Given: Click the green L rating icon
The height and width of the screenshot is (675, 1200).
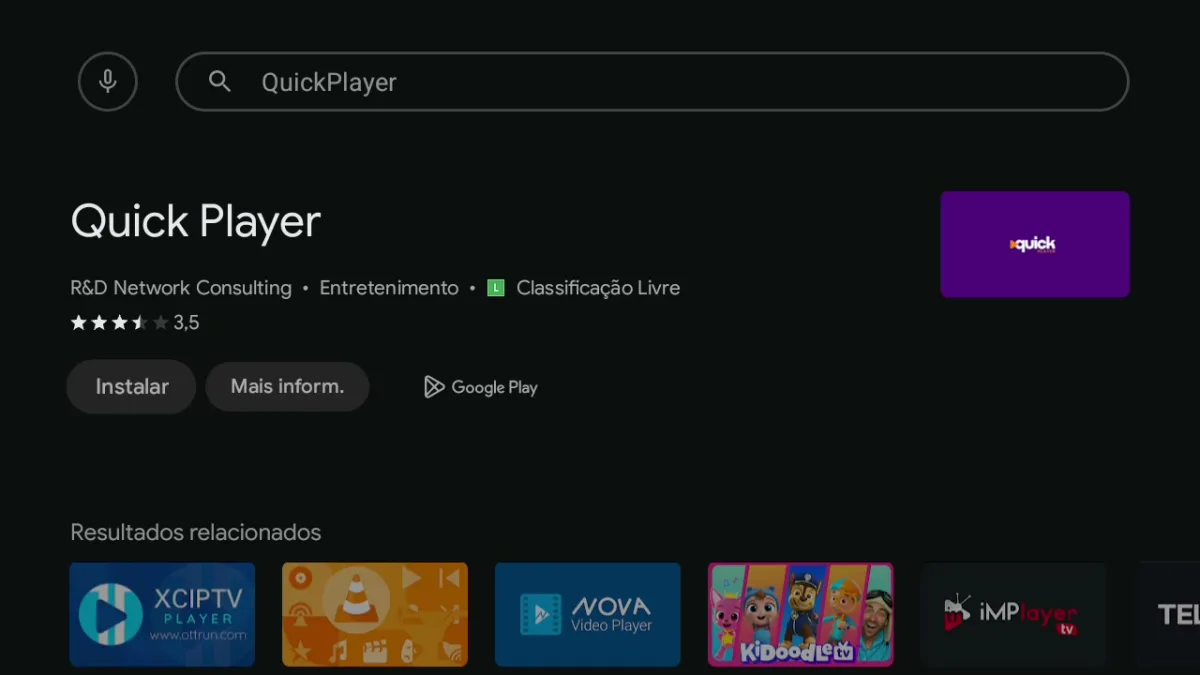Looking at the screenshot, I should 496,288.
